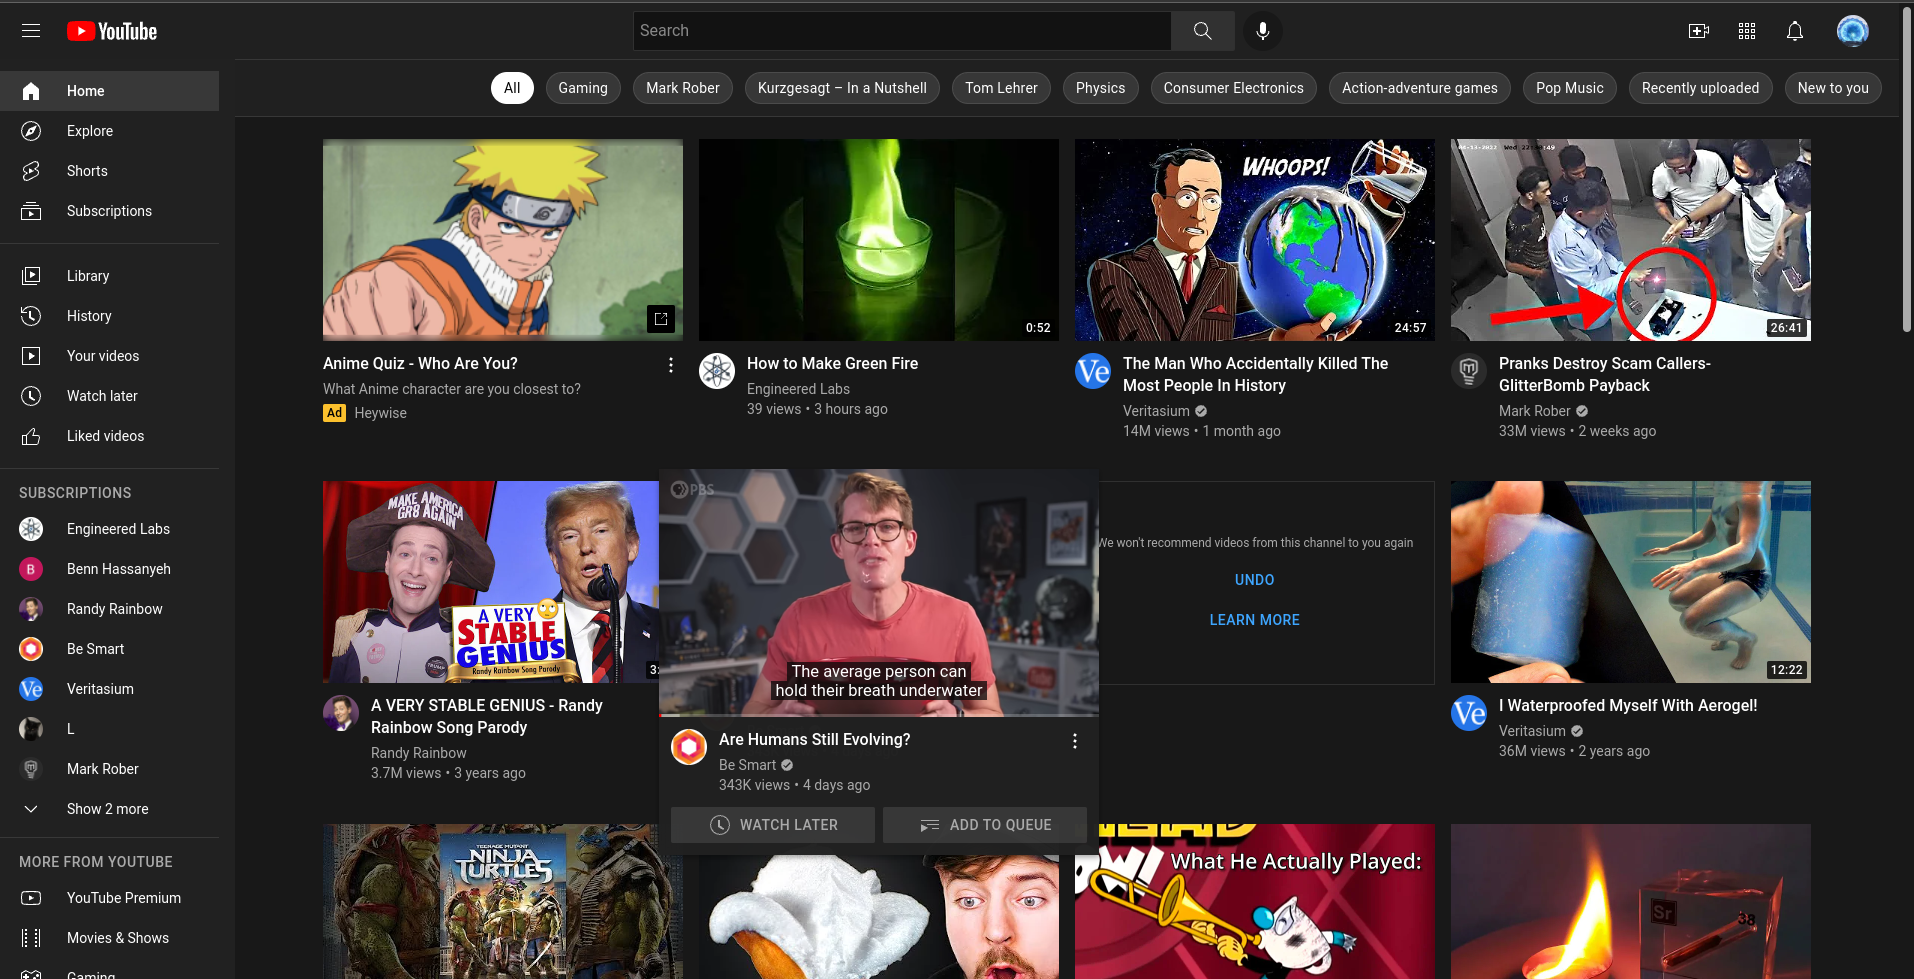Open options menu on Anime Quiz ad
The width and height of the screenshot is (1914, 979).
pos(670,365)
